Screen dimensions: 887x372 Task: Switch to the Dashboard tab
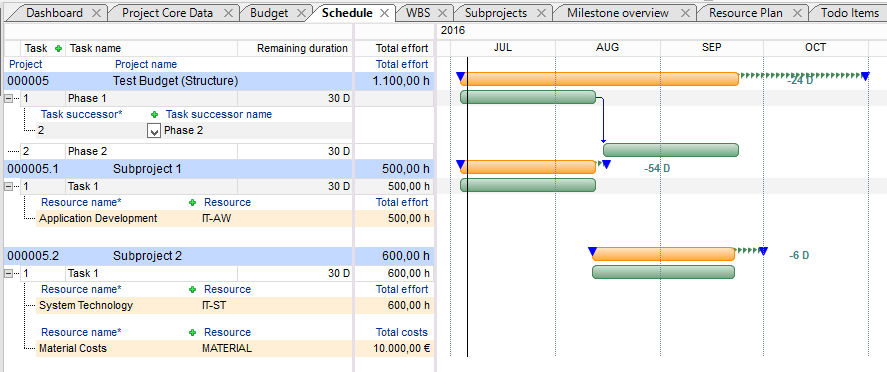[54, 13]
